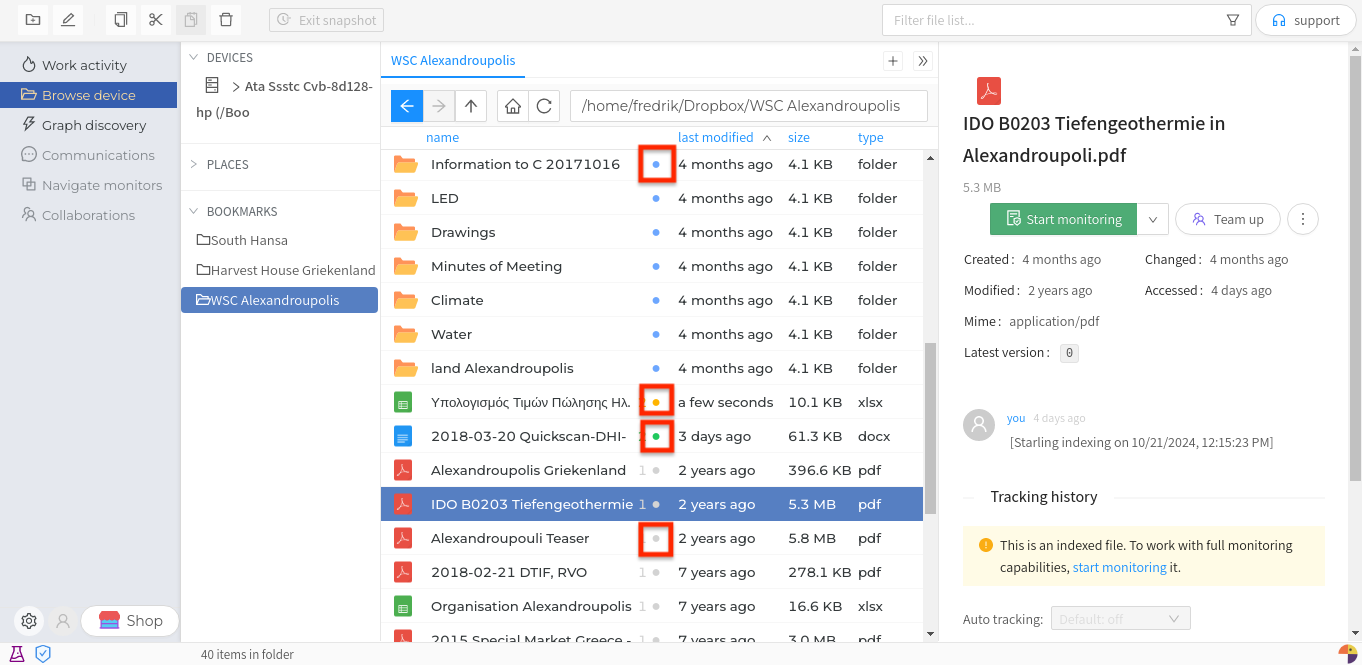
Task: Contact support via the support button
Action: [x=1305, y=20]
